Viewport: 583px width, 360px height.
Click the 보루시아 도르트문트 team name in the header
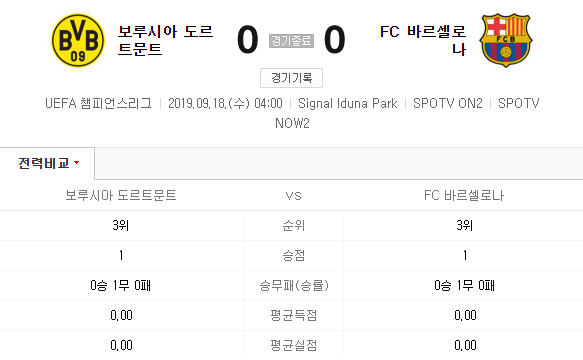click(165, 40)
